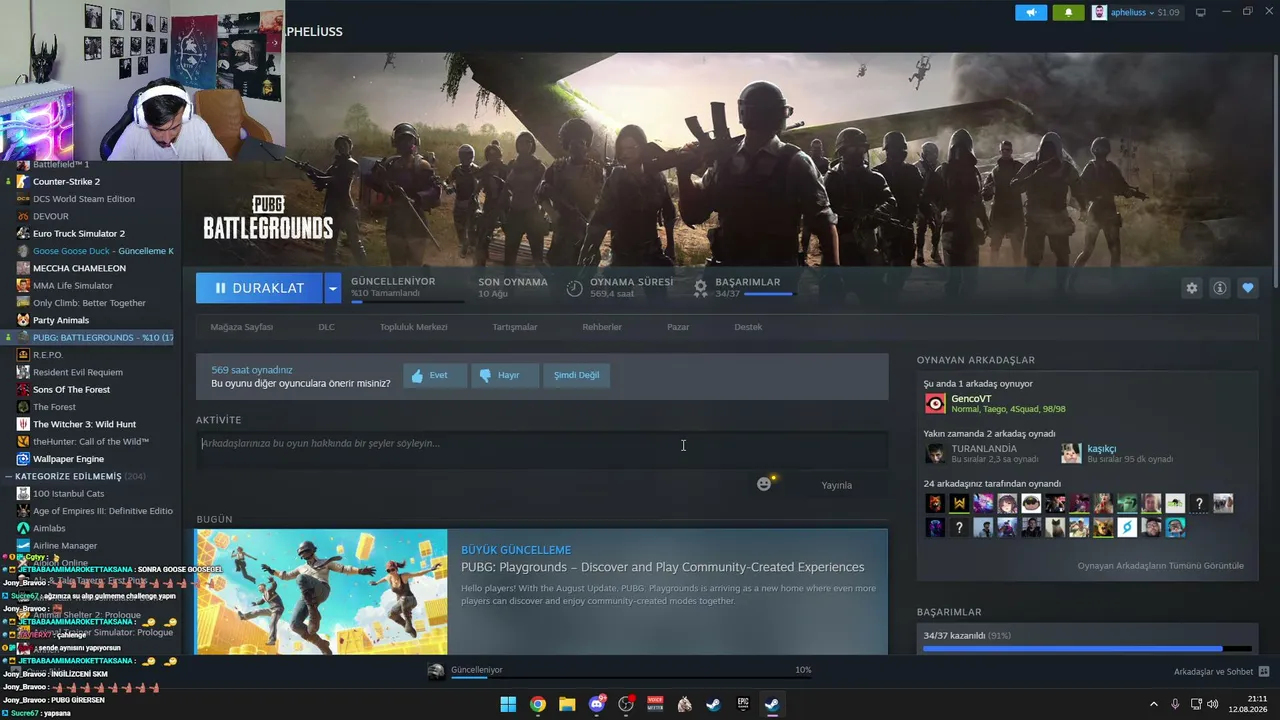
Task: Launch Google Chrome from the taskbar
Action: (x=537, y=704)
